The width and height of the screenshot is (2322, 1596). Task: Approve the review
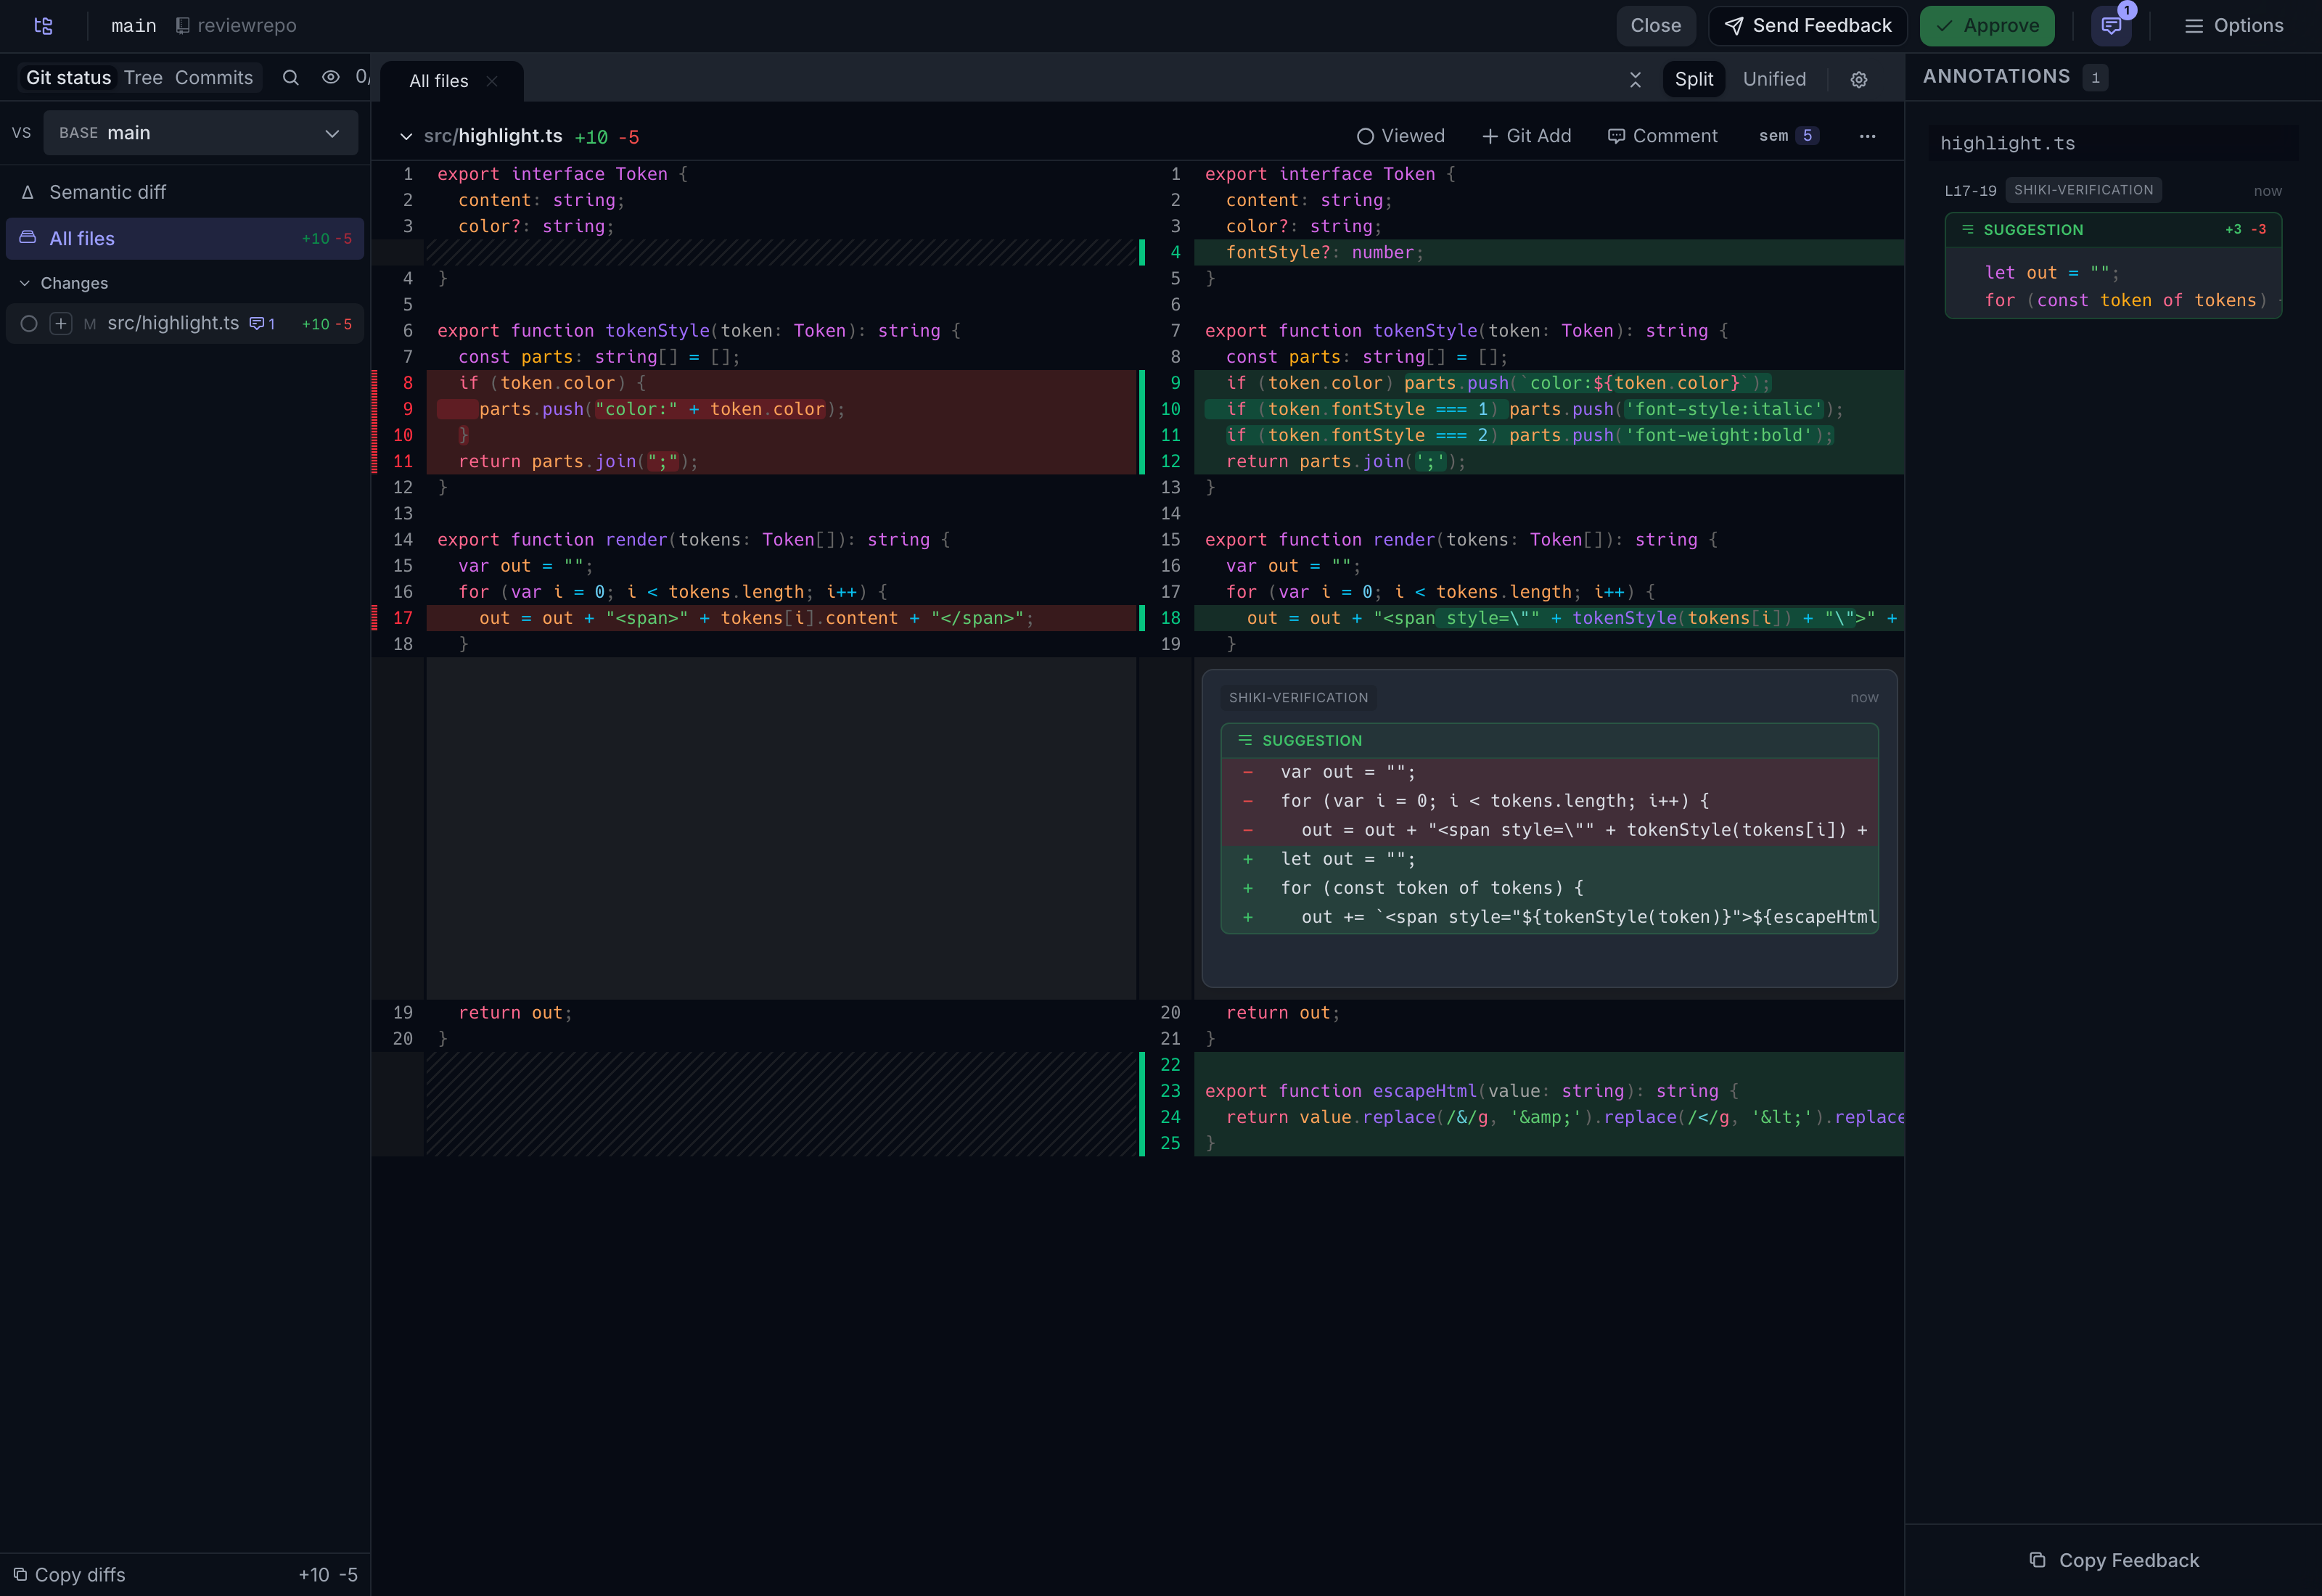point(1986,26)
